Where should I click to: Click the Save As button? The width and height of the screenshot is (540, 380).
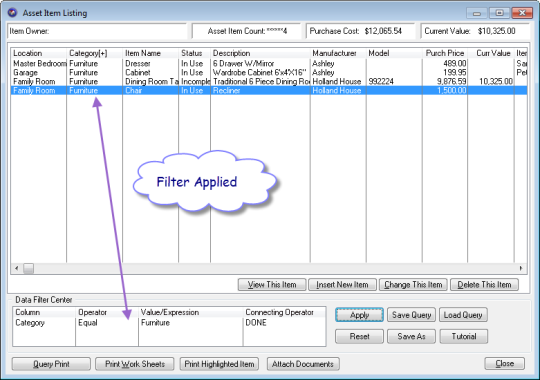click(411, 336)
